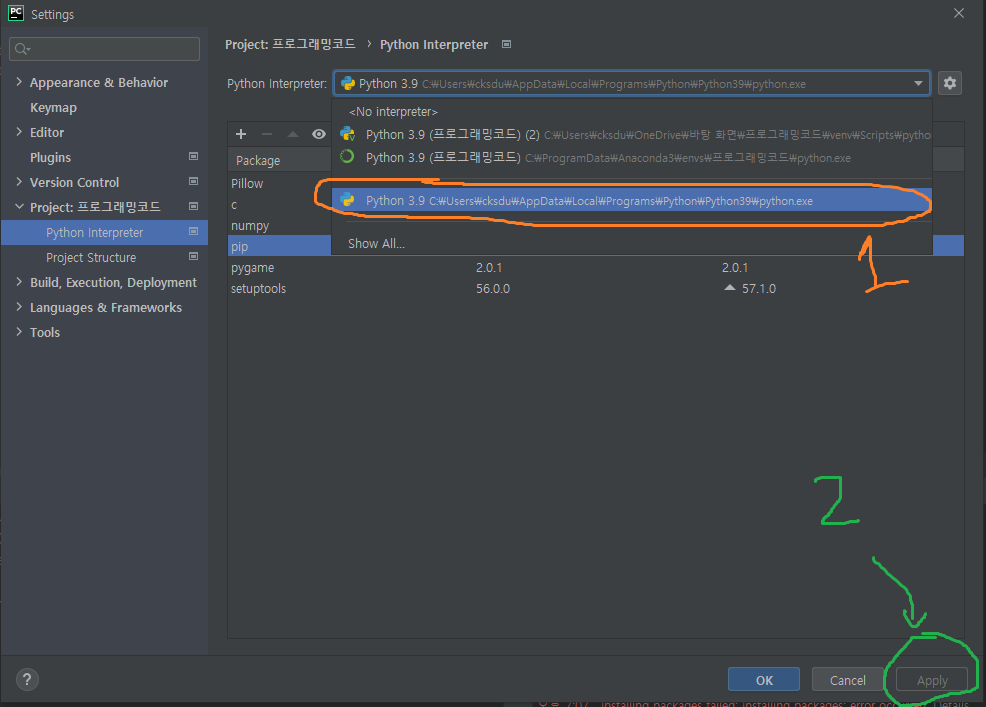Open the Python Interpreter dropdown arrow
The height and width of the screenshot is (707, 986).
[918, 83]
